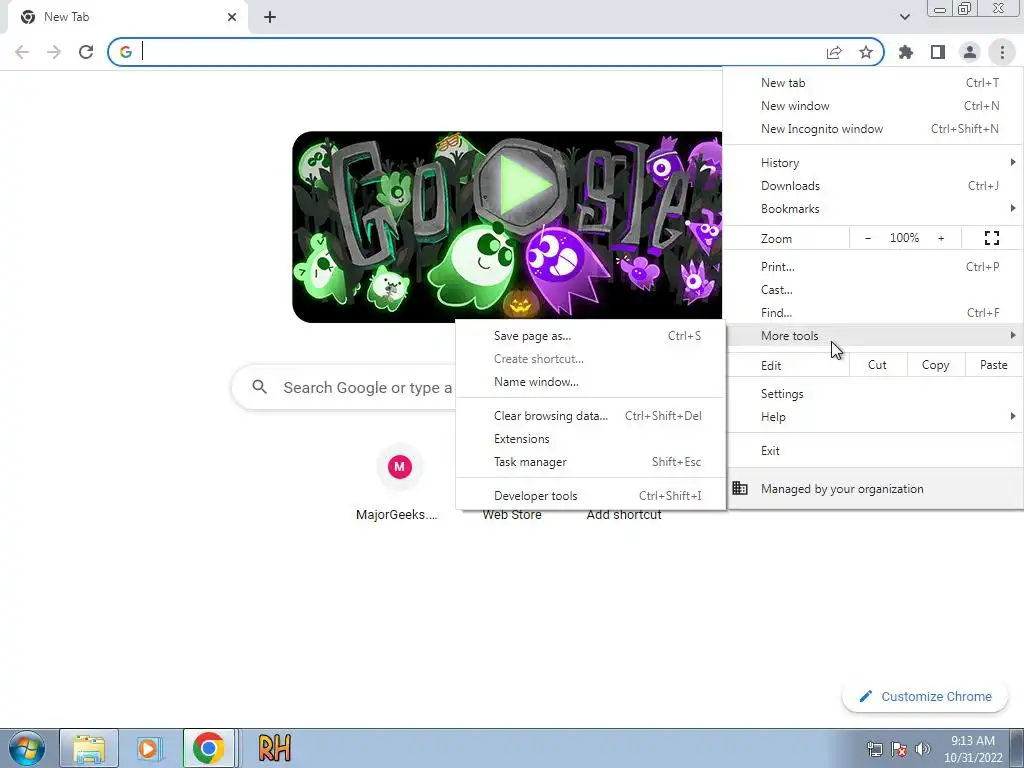Open the Extensions puzzle piece icon
Viewport: 1024px width, 768px height.
point(906,52)
